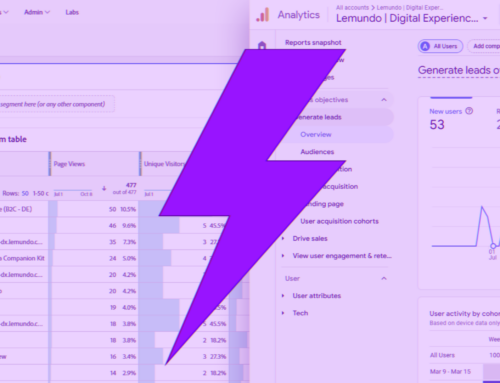Viewport: 500px width, 383px height.
Task: Open the Landing page report
Action: coord(325,204)
